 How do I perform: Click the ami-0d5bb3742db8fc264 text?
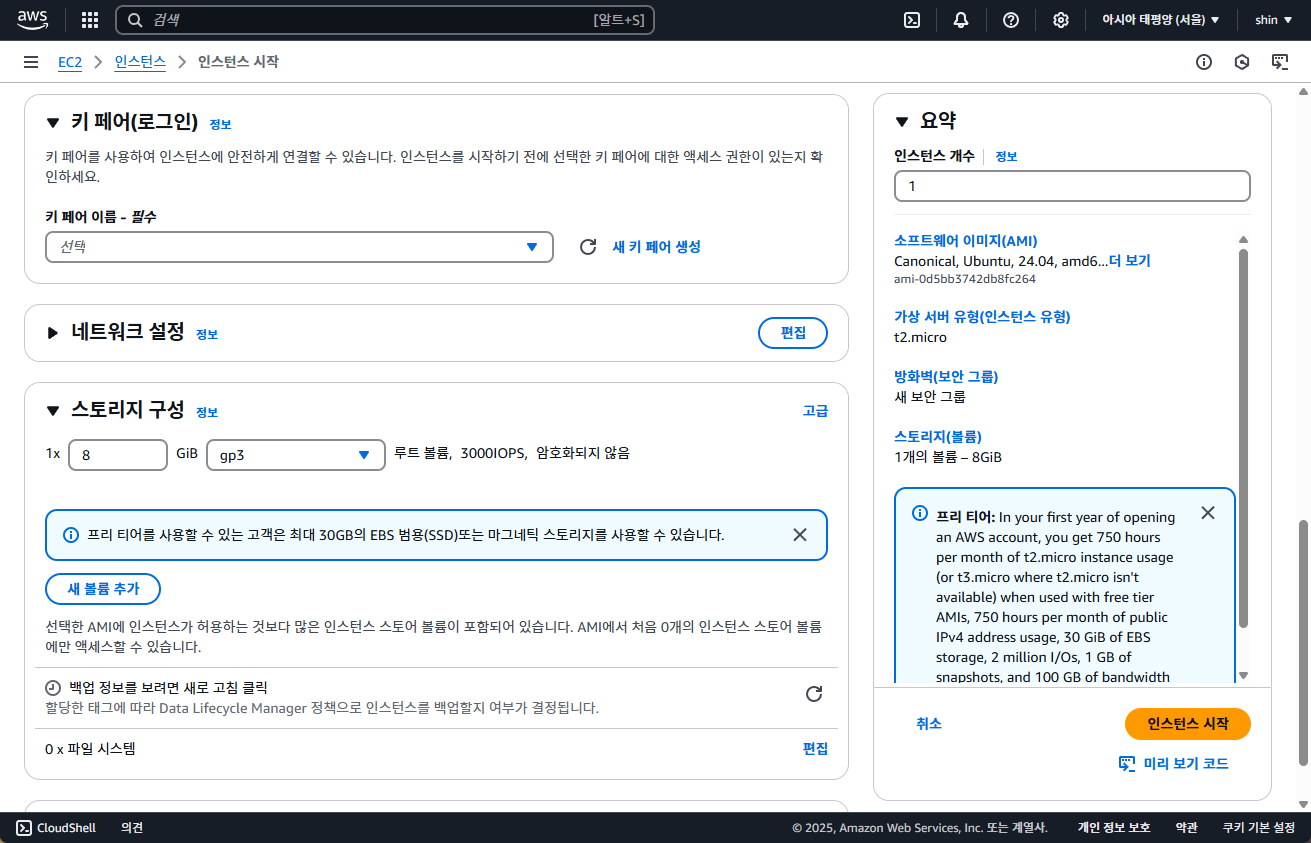click(965, 279)
